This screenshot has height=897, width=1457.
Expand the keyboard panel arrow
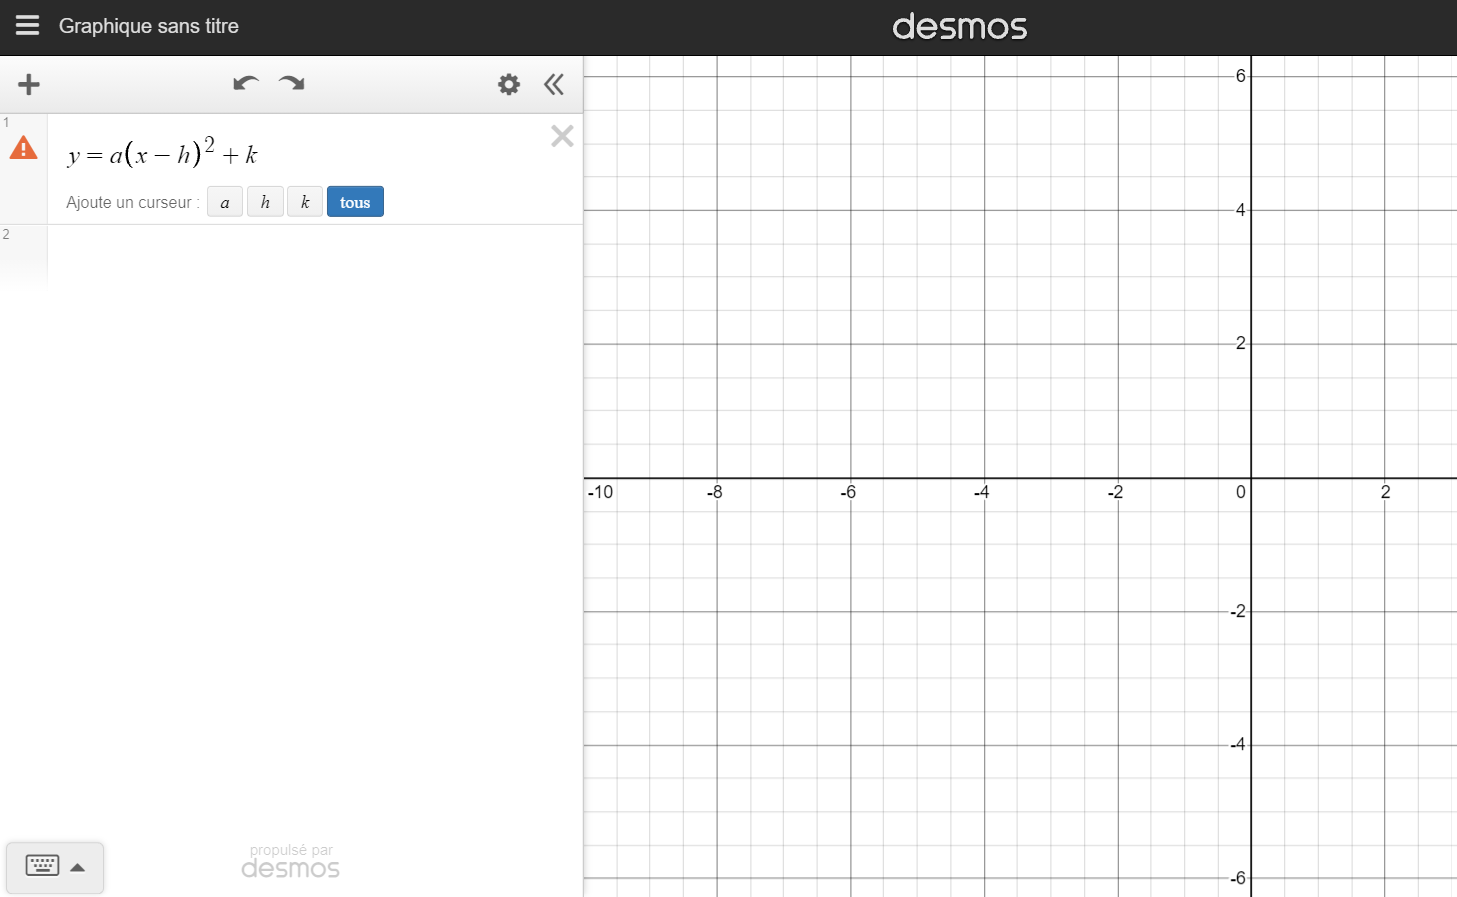point(78,867)
